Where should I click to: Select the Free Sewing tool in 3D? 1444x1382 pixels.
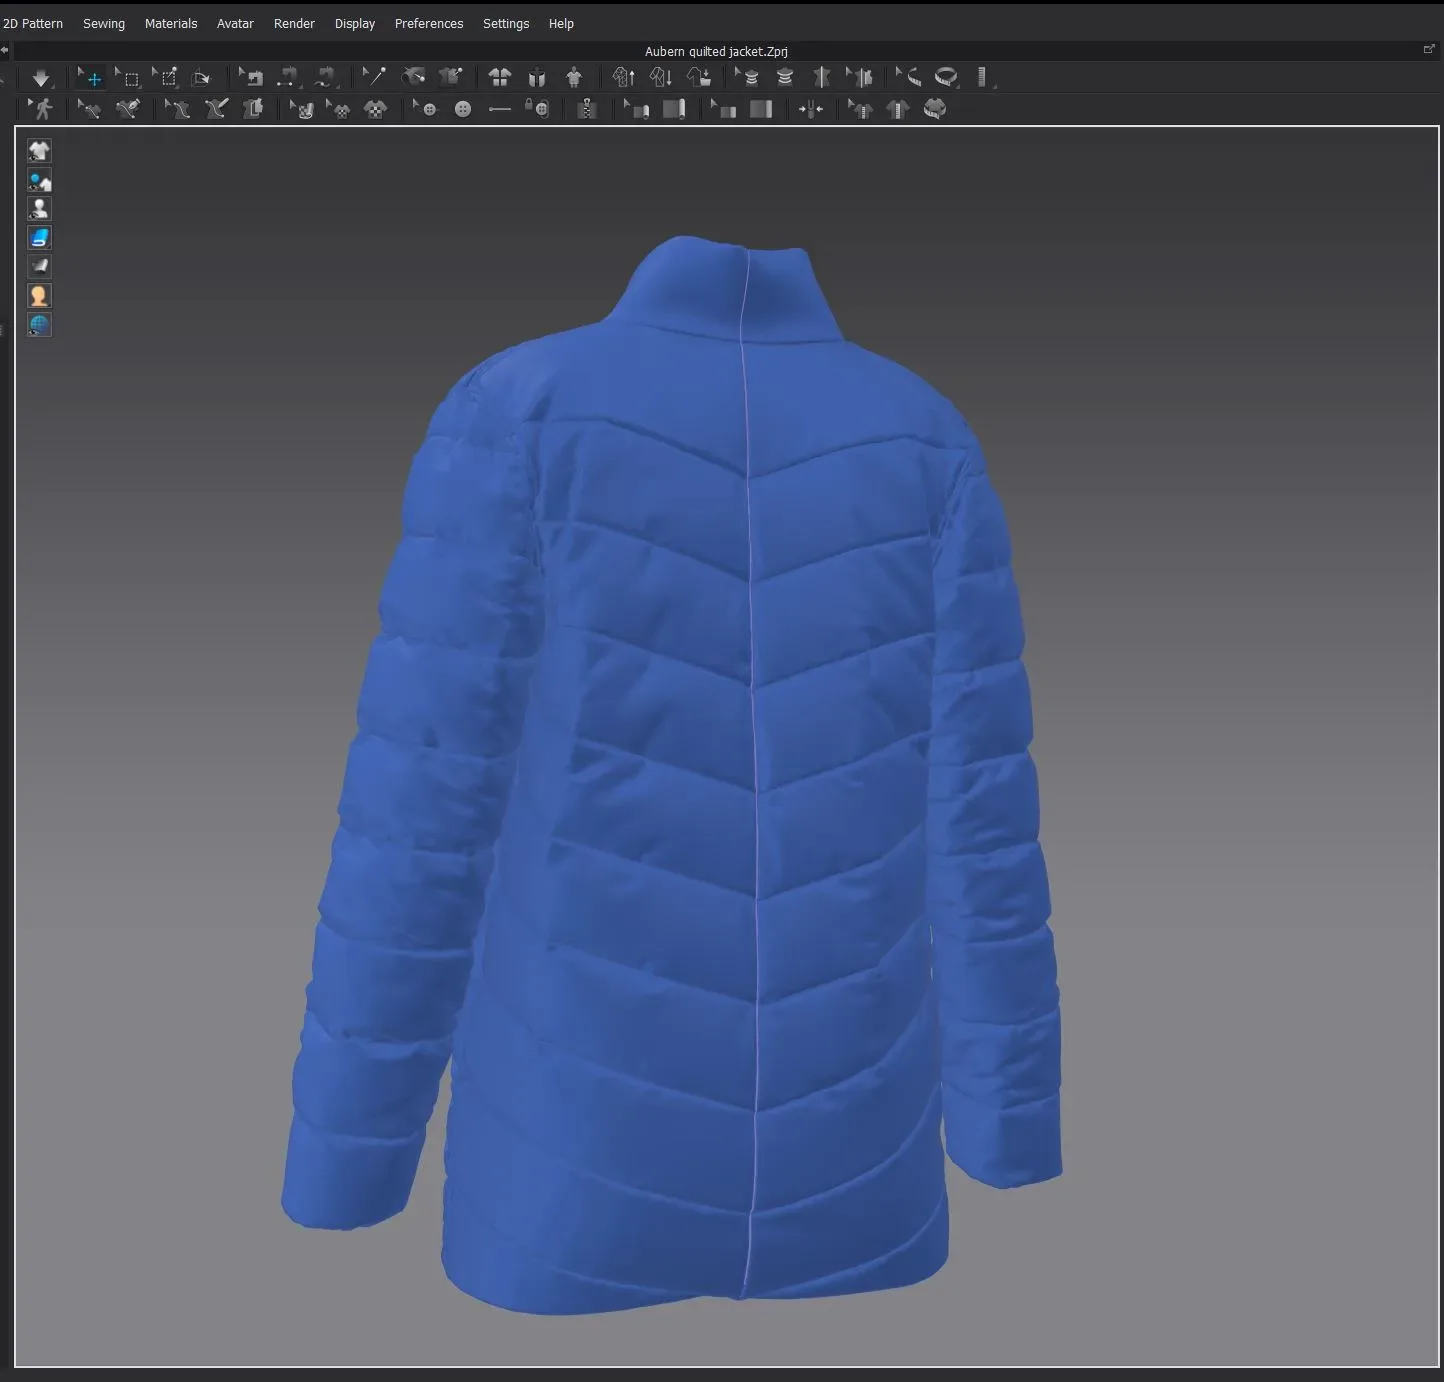[x=325, y=78]
